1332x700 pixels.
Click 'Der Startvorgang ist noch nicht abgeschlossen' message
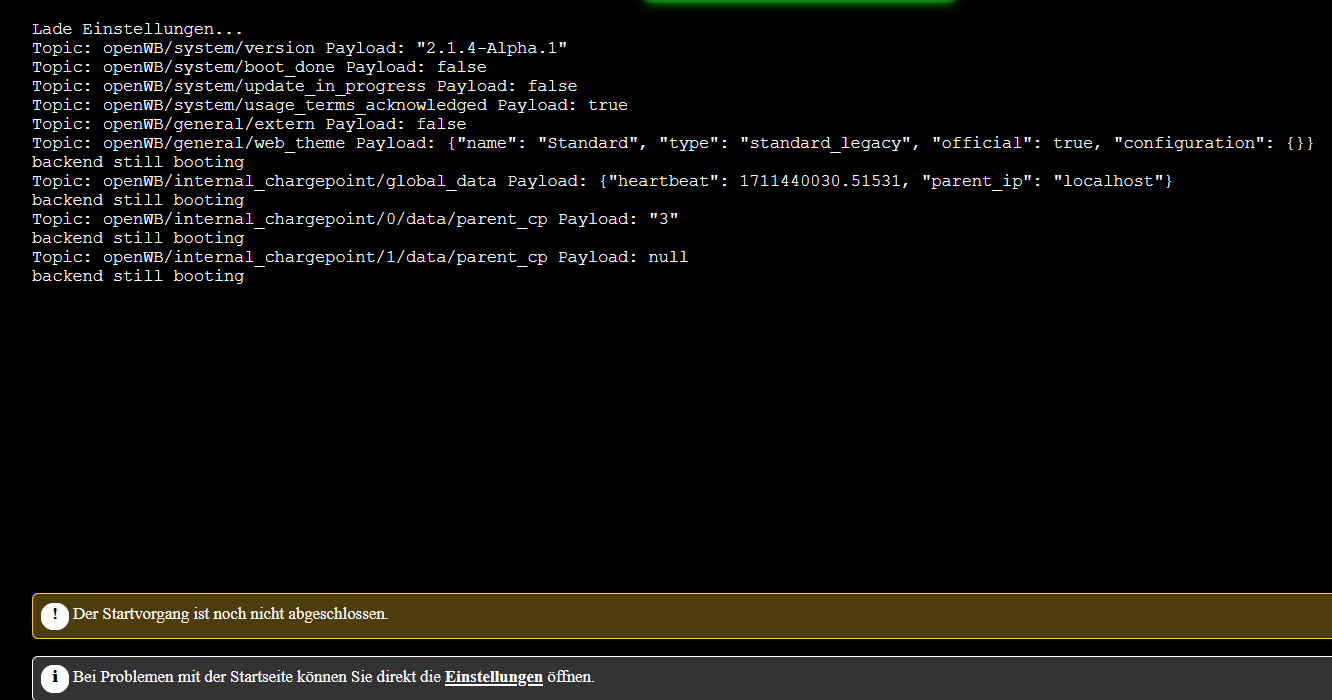pos(230,614)
